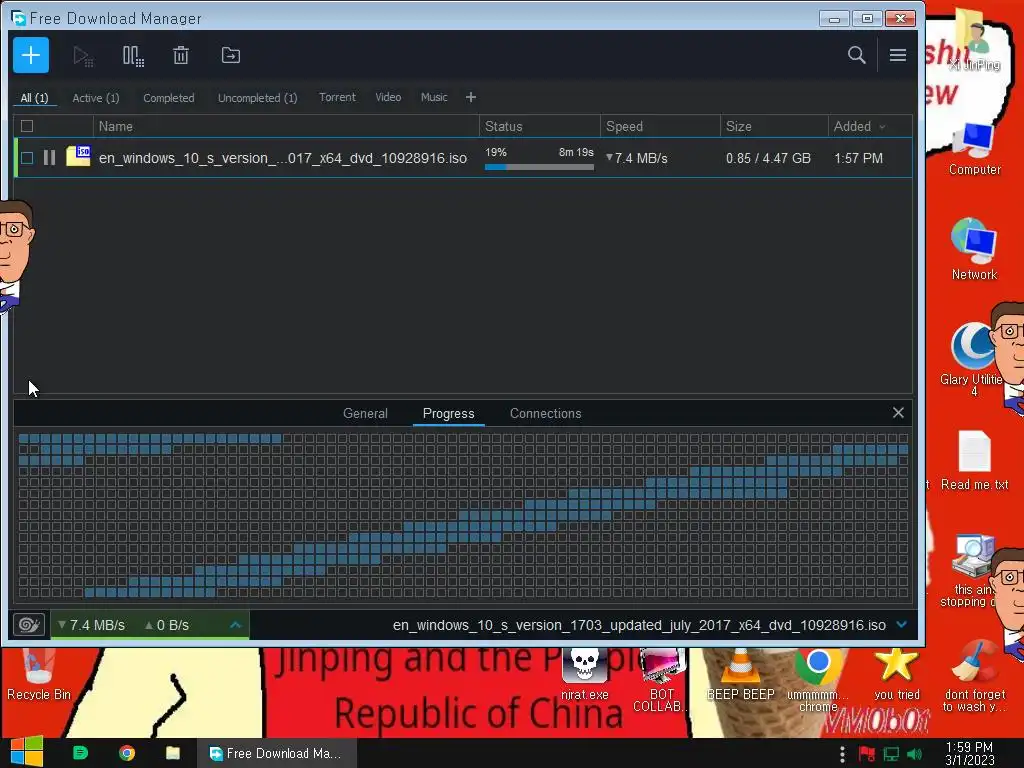
Task: Open File Explorer from the taskbar
Action: coord(173,753)
